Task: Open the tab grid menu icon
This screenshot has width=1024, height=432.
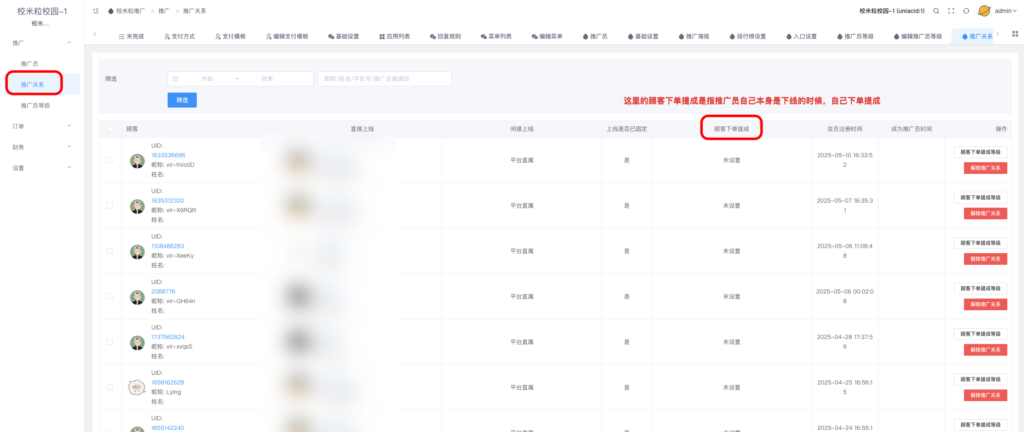Action: pyautogui.click(x=1015, y=35)
